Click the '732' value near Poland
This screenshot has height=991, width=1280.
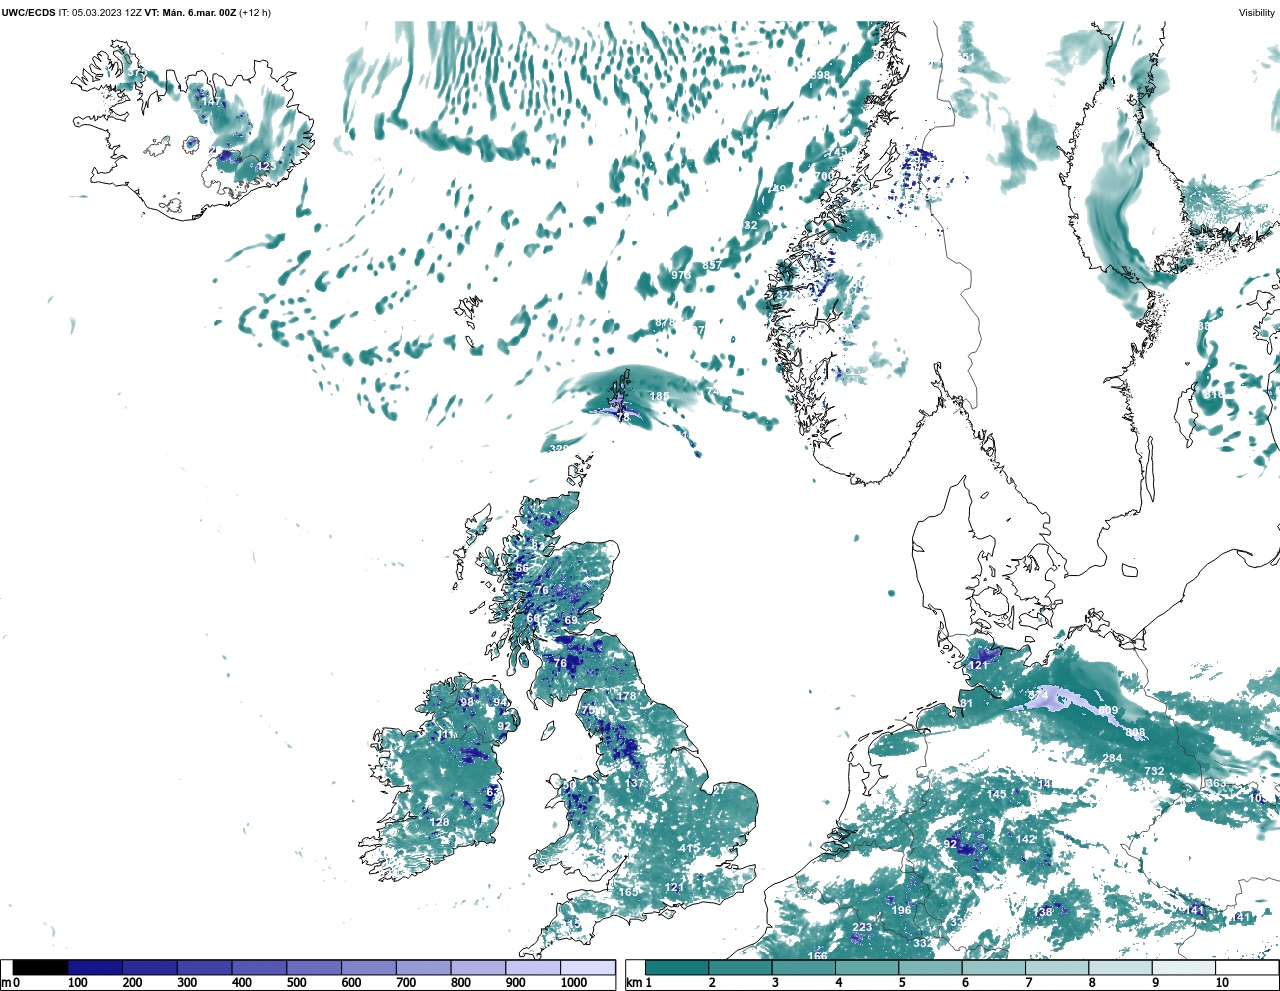(1155, 771)
